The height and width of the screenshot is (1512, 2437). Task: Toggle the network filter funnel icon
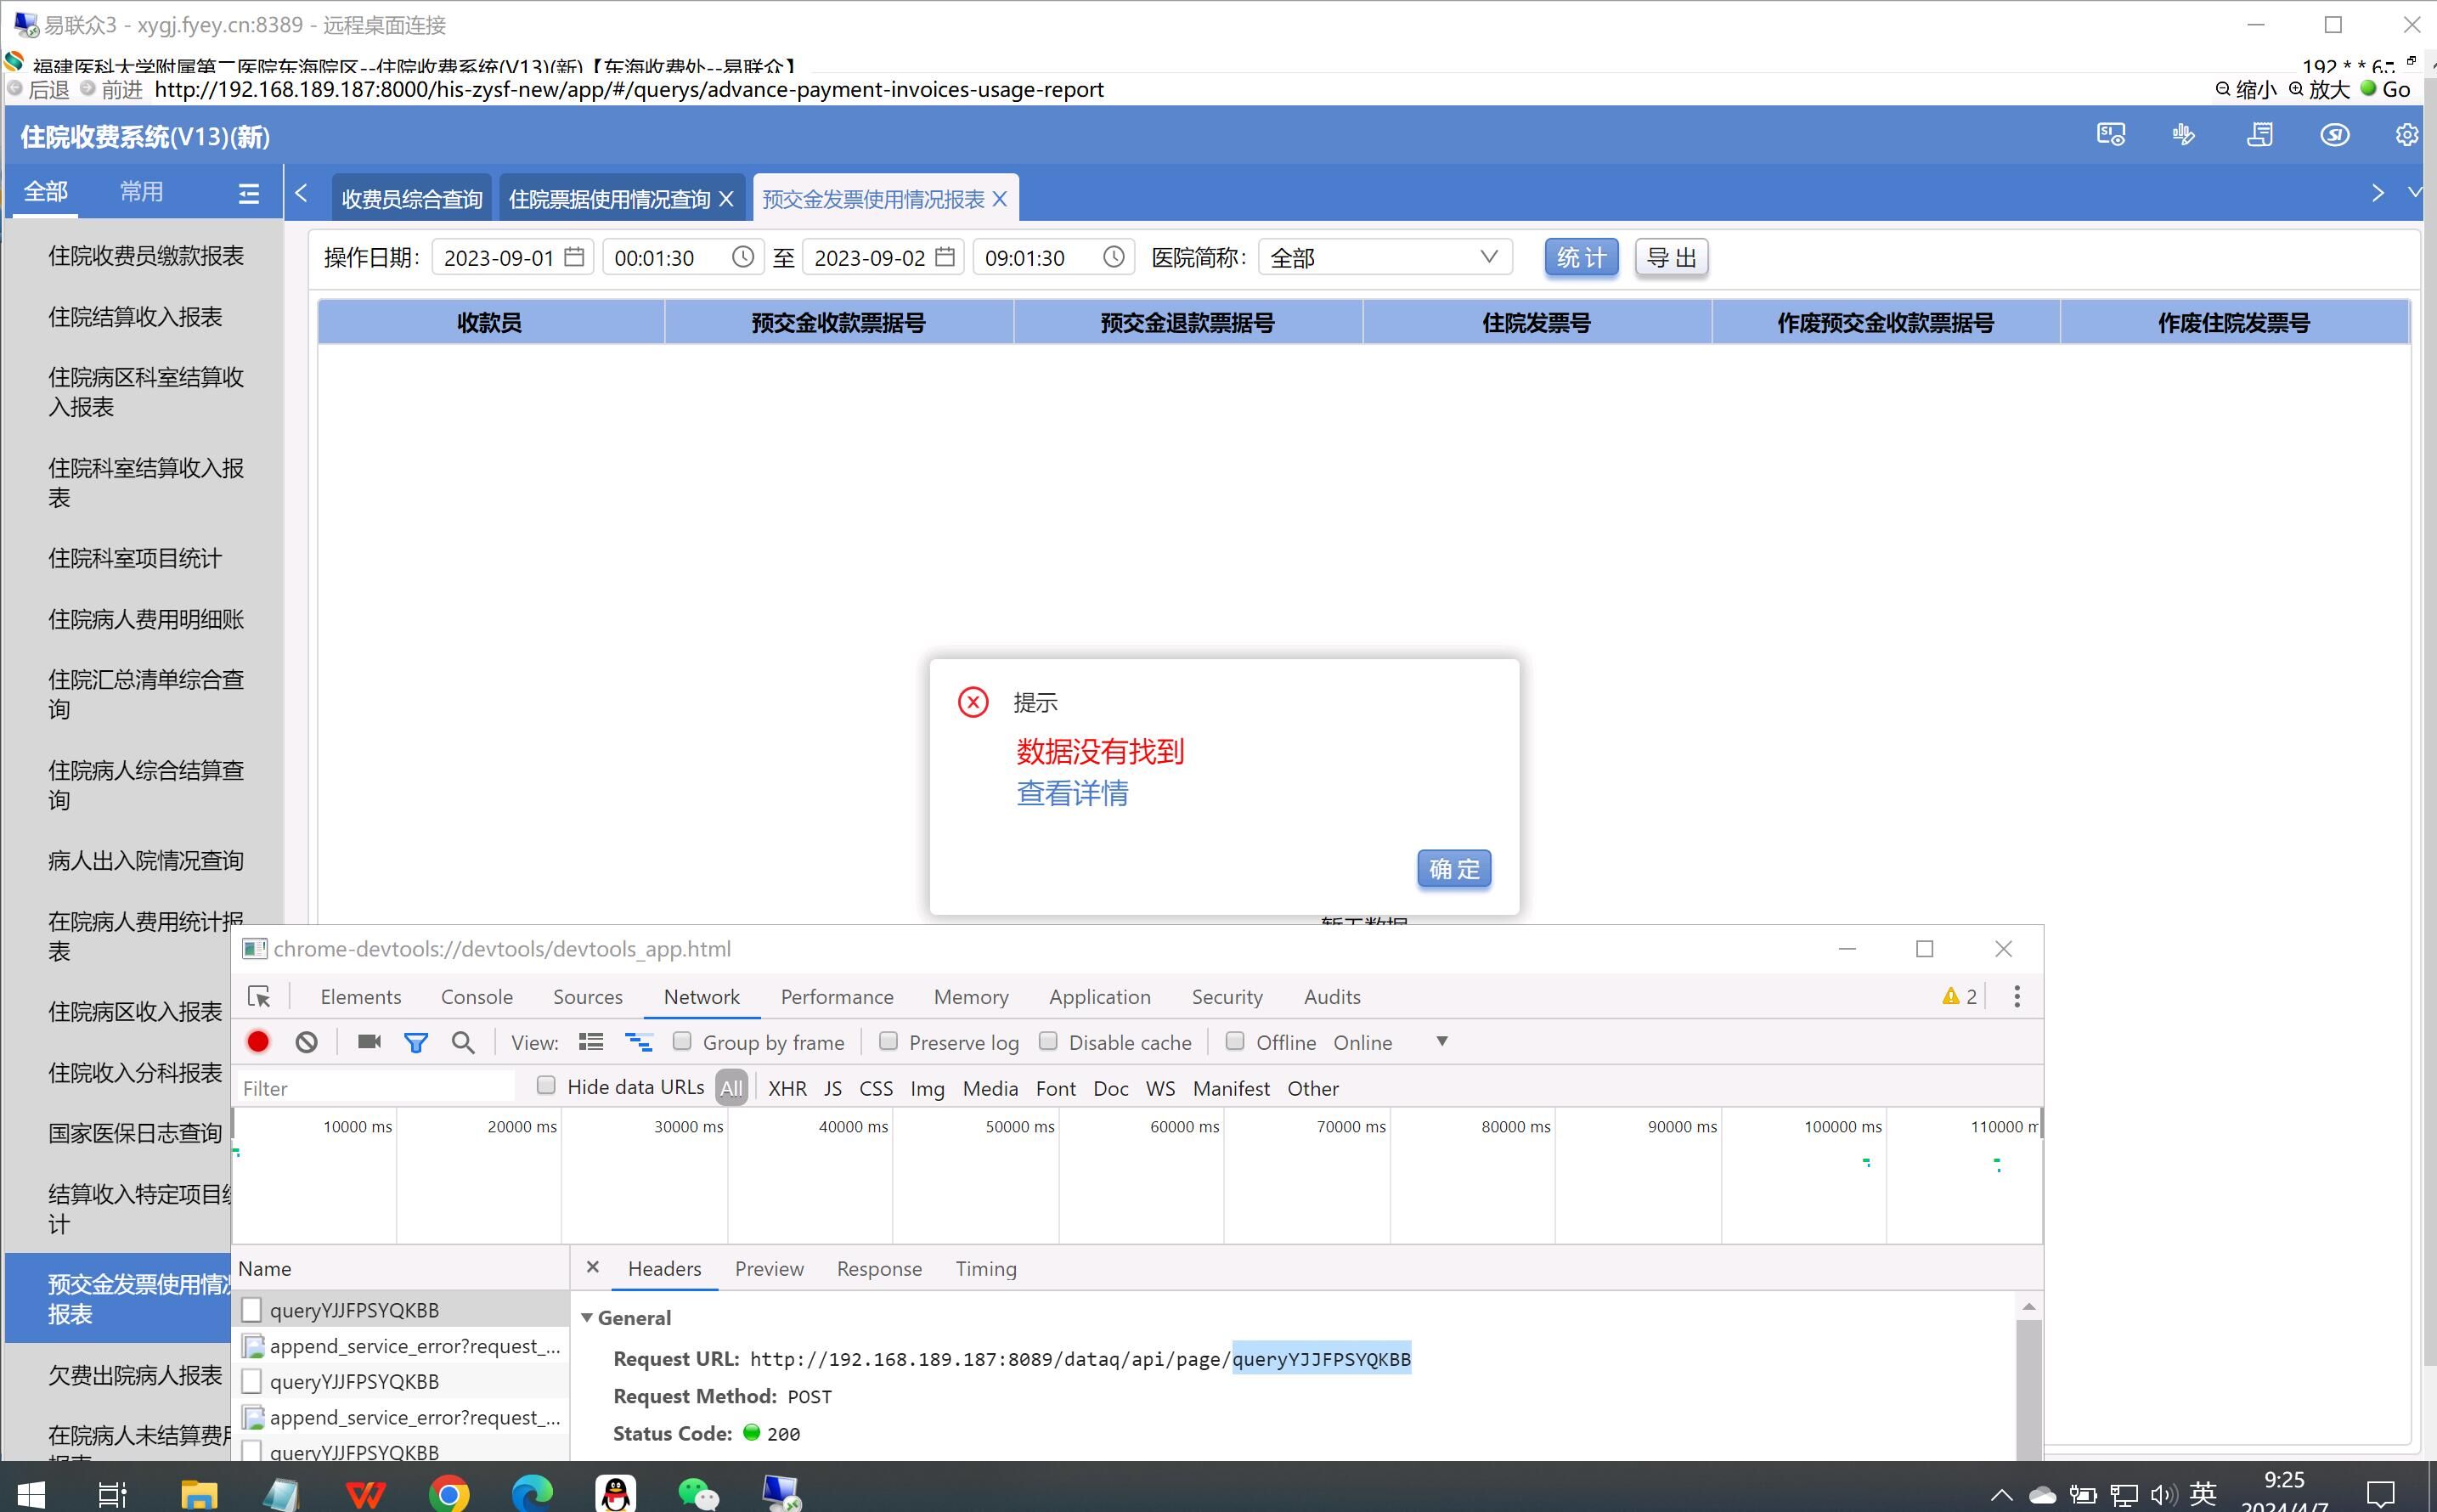pyautogui.click(x=416, y=1042)
